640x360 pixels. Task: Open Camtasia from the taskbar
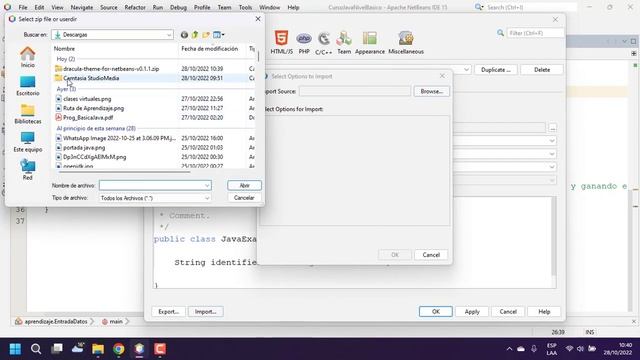point(160,349)
